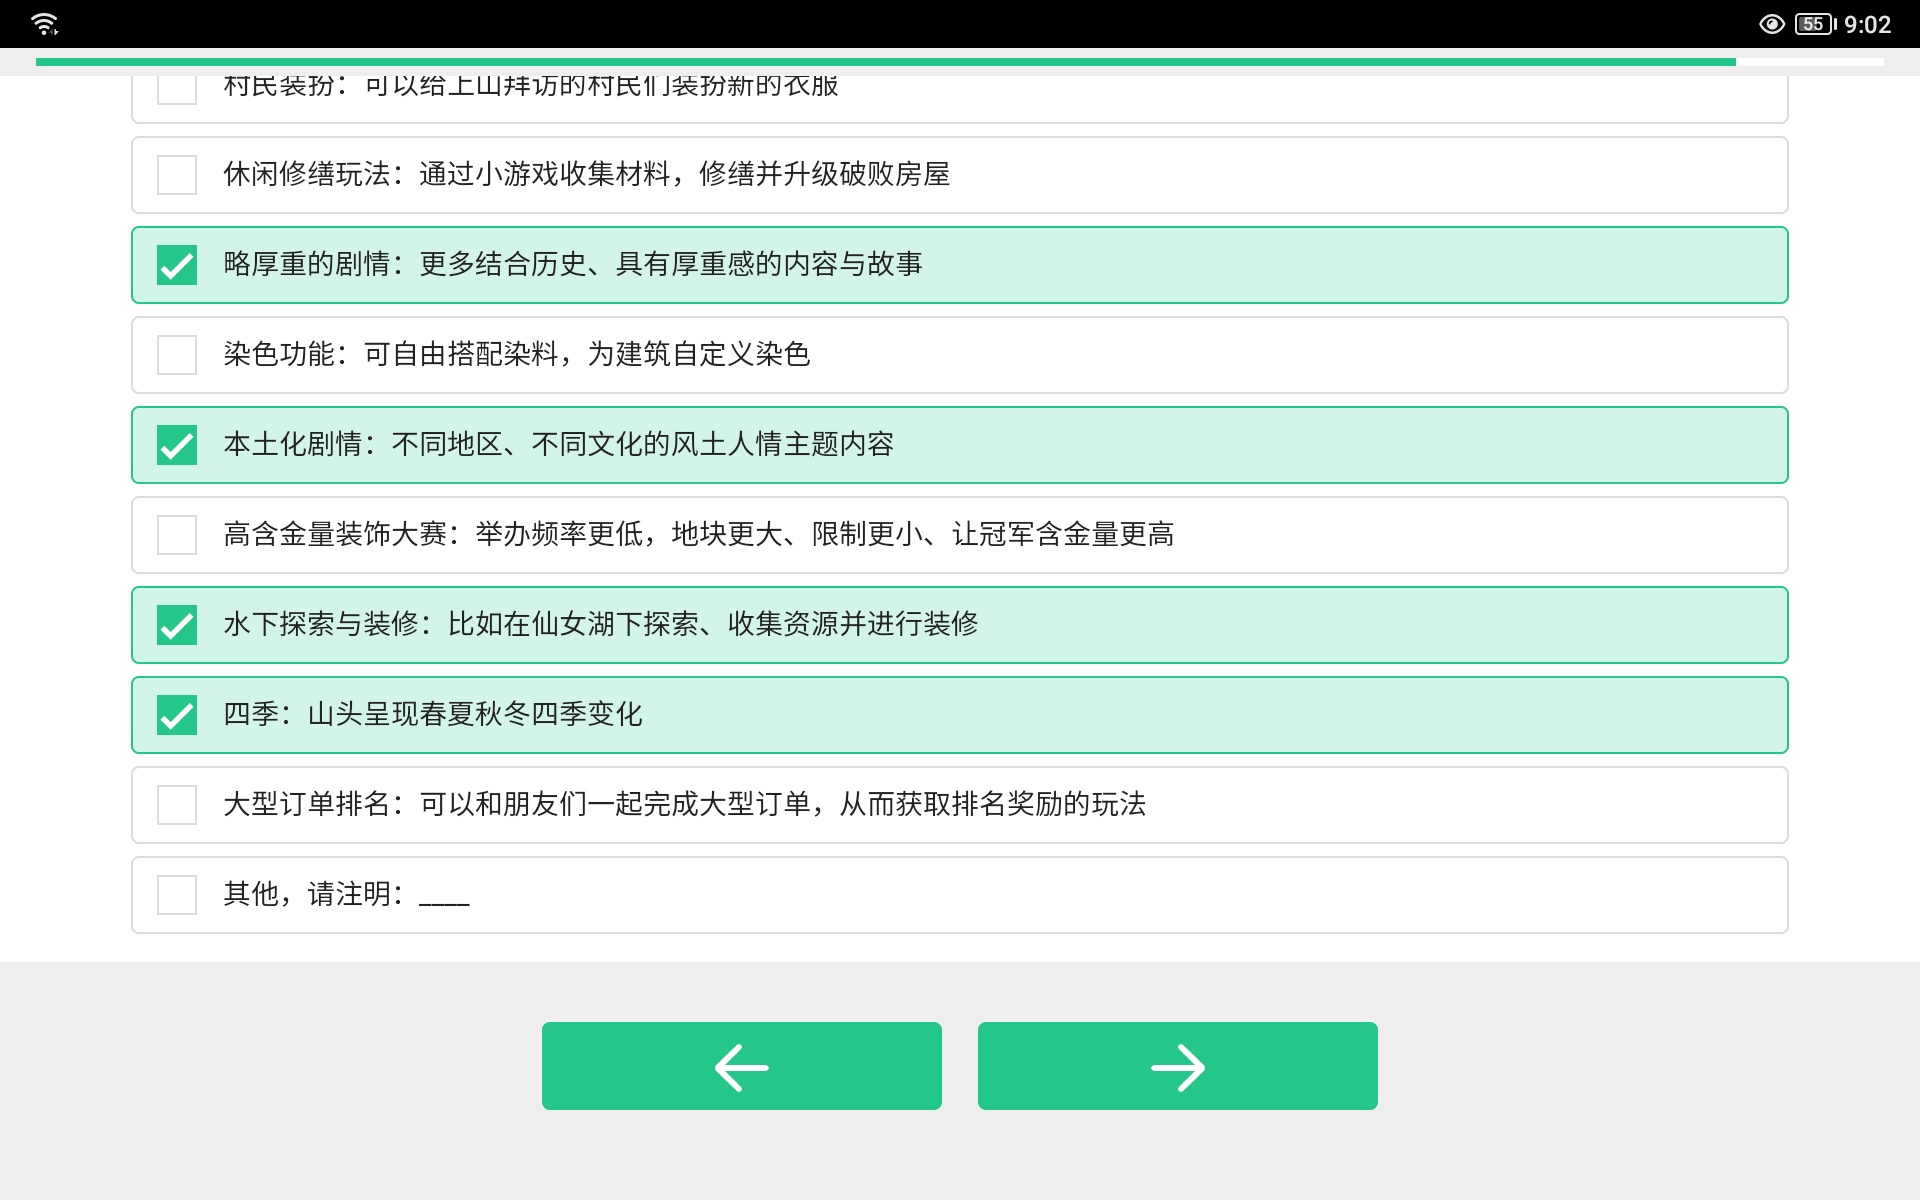Screen dimensions: 1920x1200
Task: Deselect the 四季 checkbox
Action: (x=177, y=715)
